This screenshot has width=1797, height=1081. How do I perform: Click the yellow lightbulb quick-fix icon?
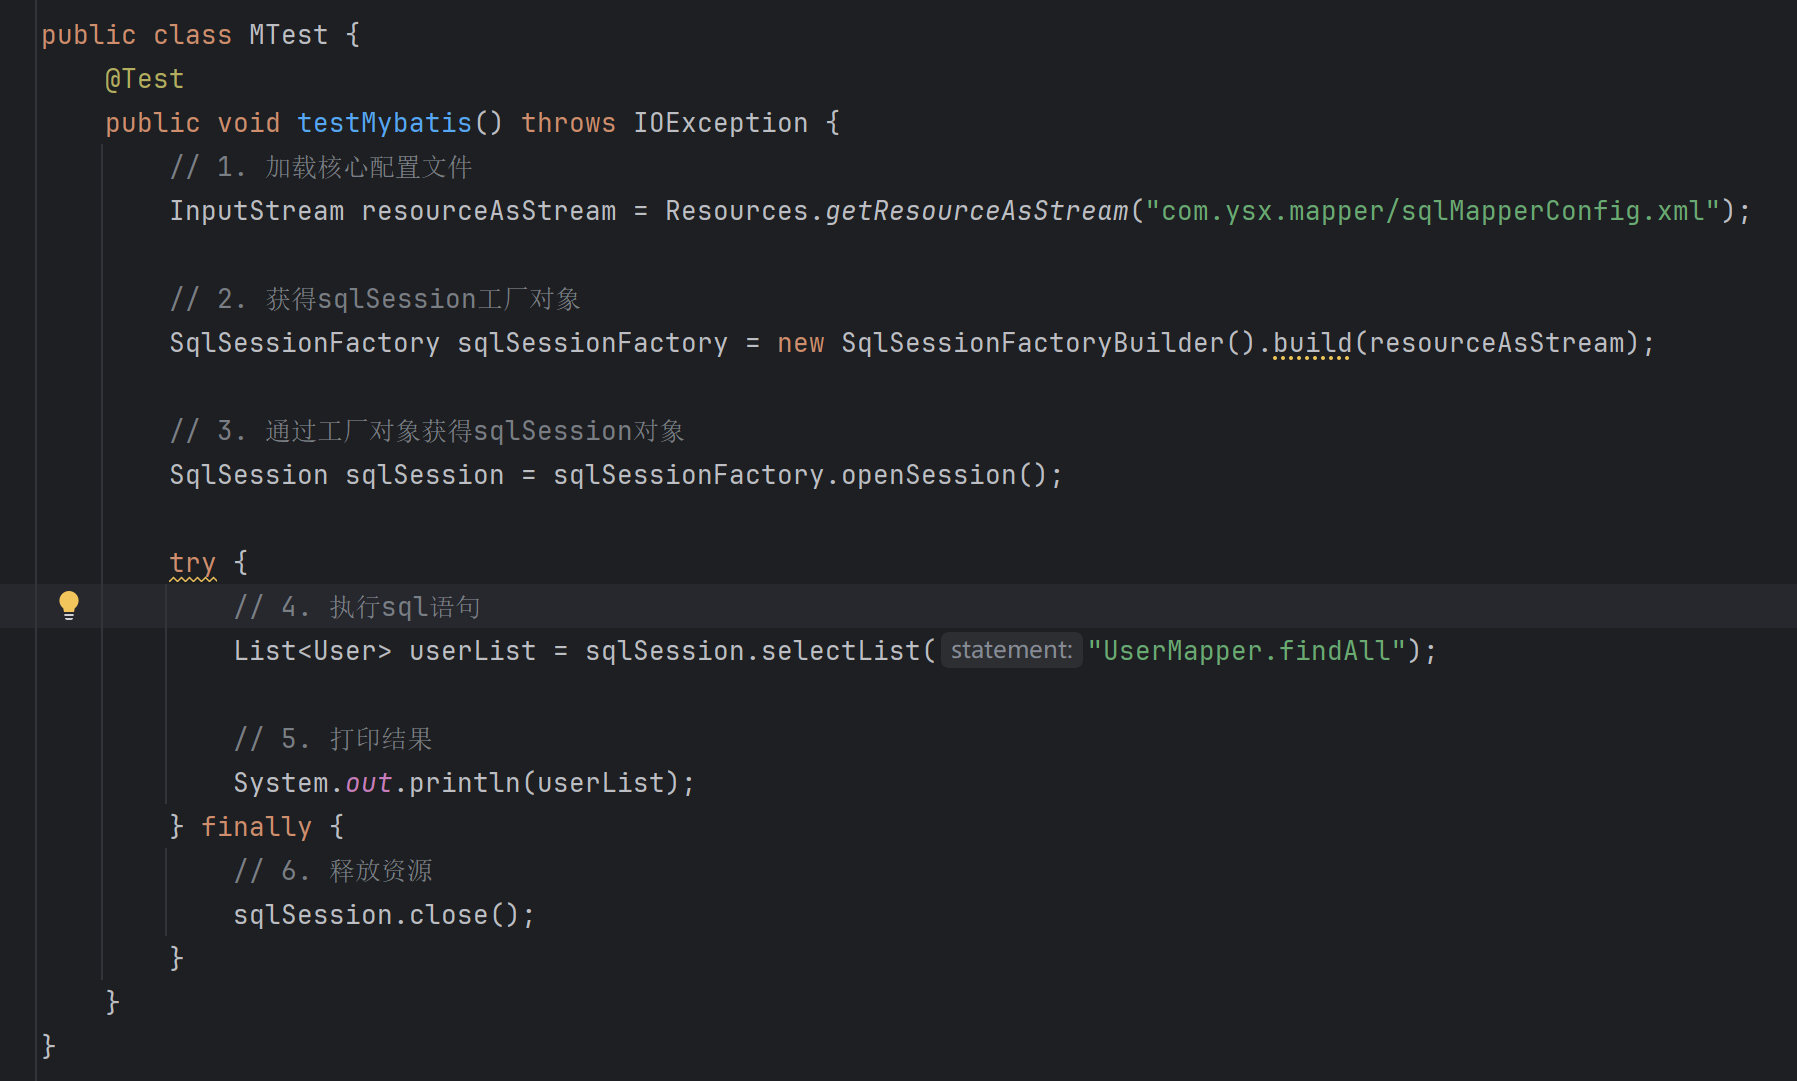pos(68,605)
